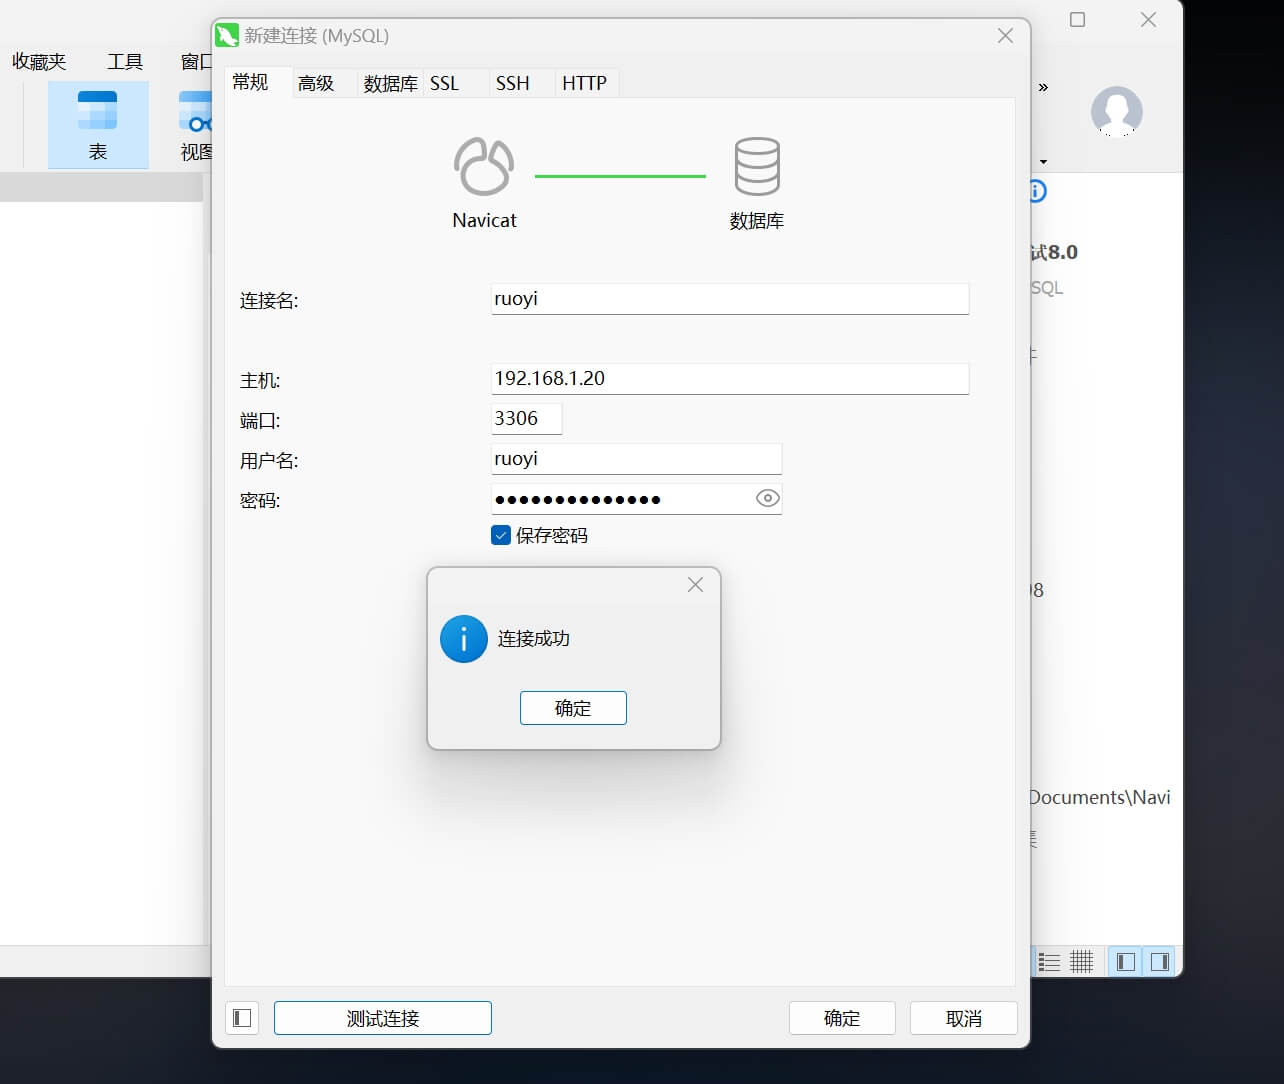The height and width of the screenshot is (1084, 1284).
Task: Switch to list view icon in main window
Action: pos(1049,962)
